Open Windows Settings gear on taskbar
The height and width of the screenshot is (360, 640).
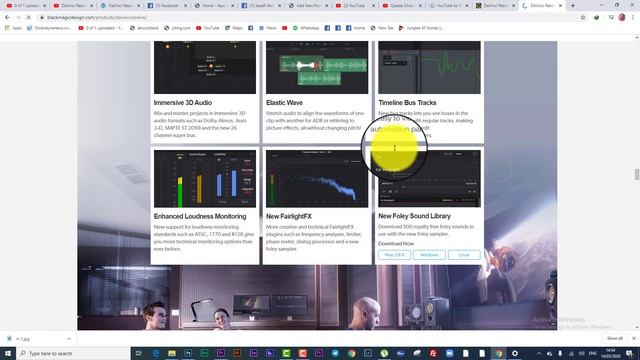515,353
